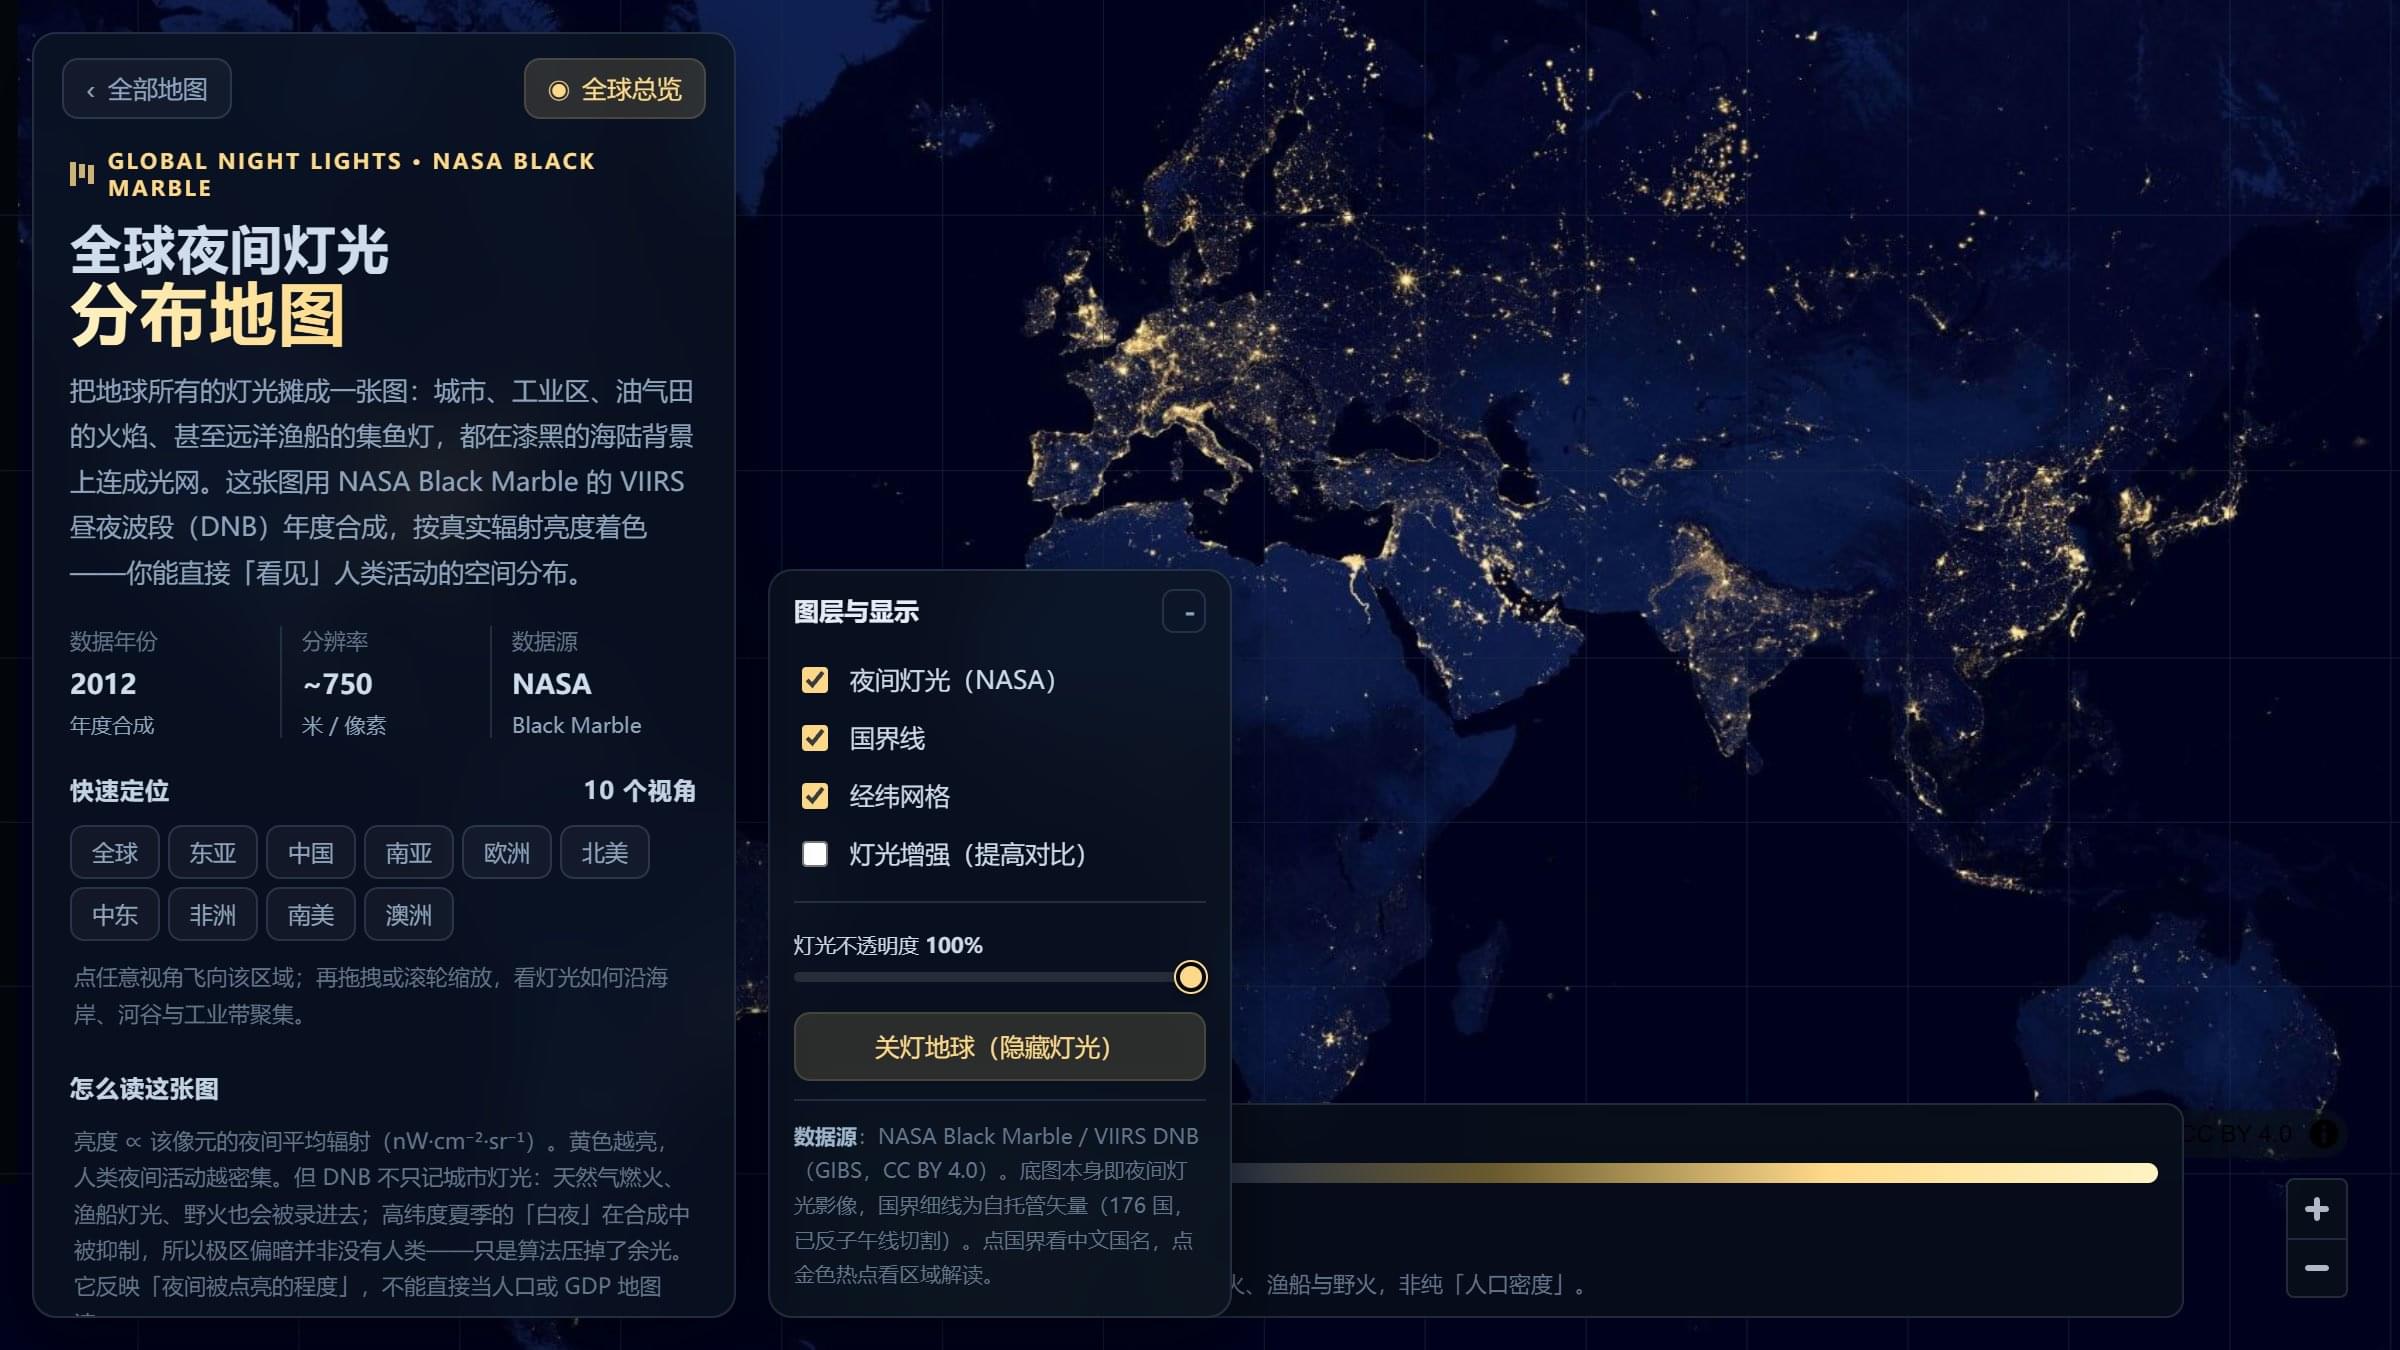Select the 南亚 view chip
2400x1350 pixels.
pos(409,853)
